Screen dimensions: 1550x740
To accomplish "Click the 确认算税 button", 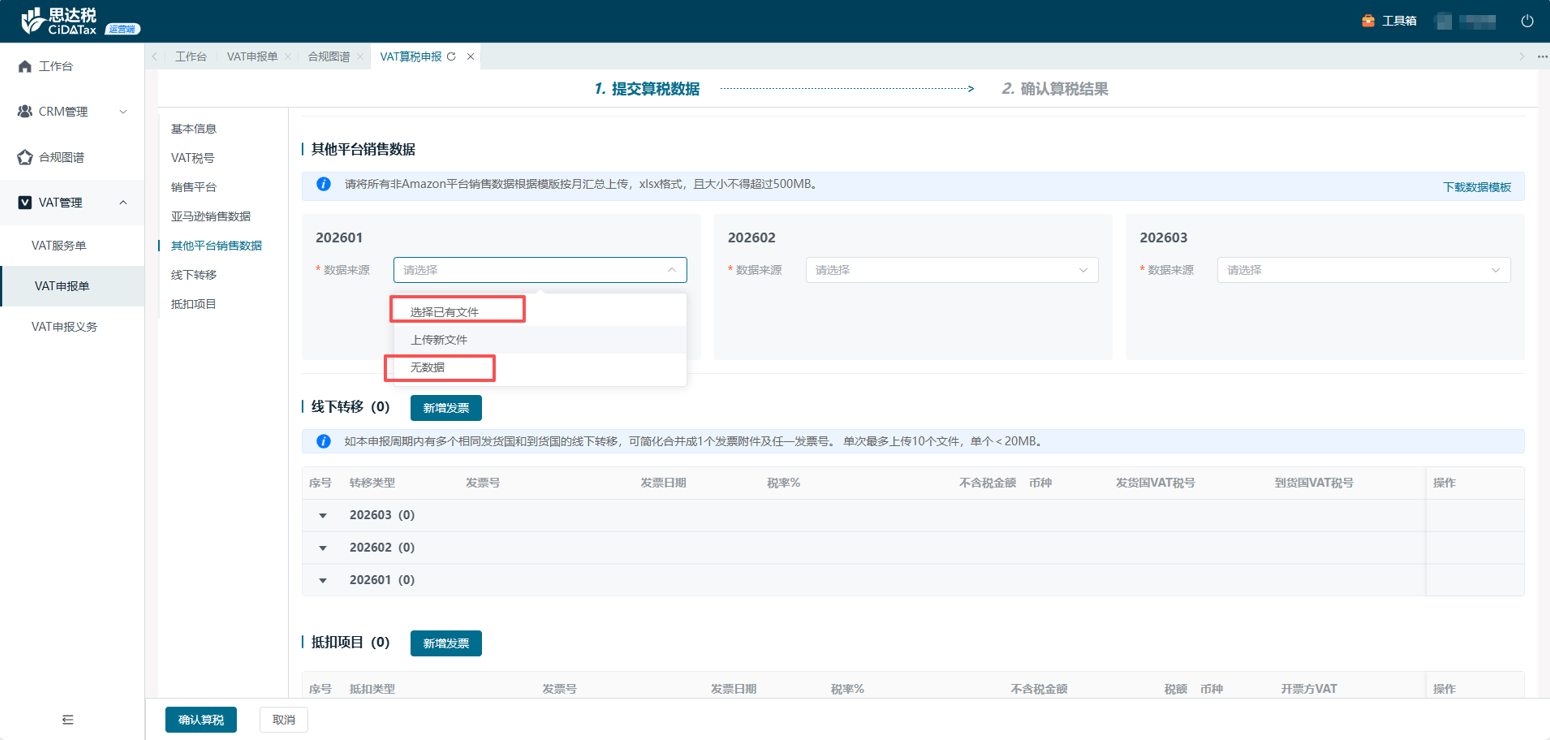I will pyautogui.click(x=201, y=720).
